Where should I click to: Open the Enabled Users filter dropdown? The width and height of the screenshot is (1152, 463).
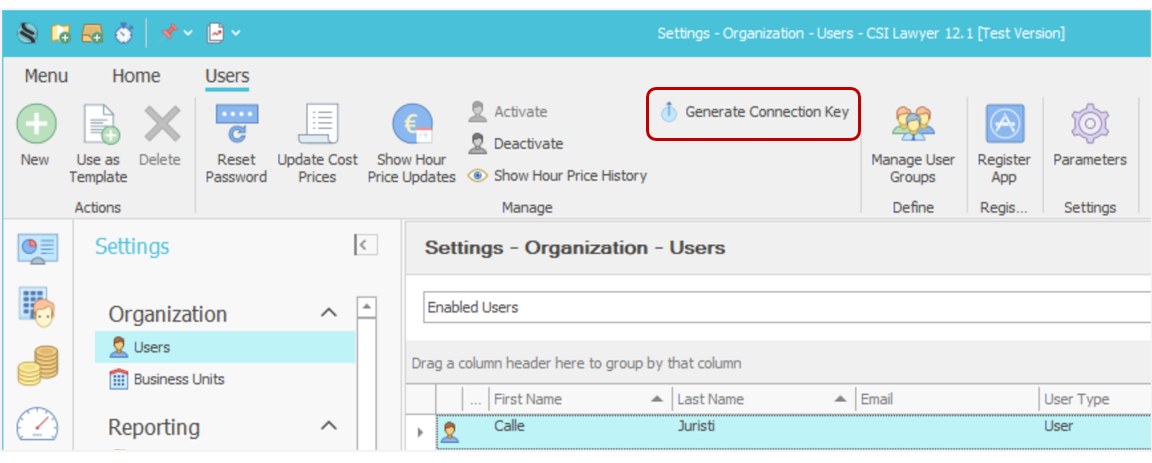[780, 307]
